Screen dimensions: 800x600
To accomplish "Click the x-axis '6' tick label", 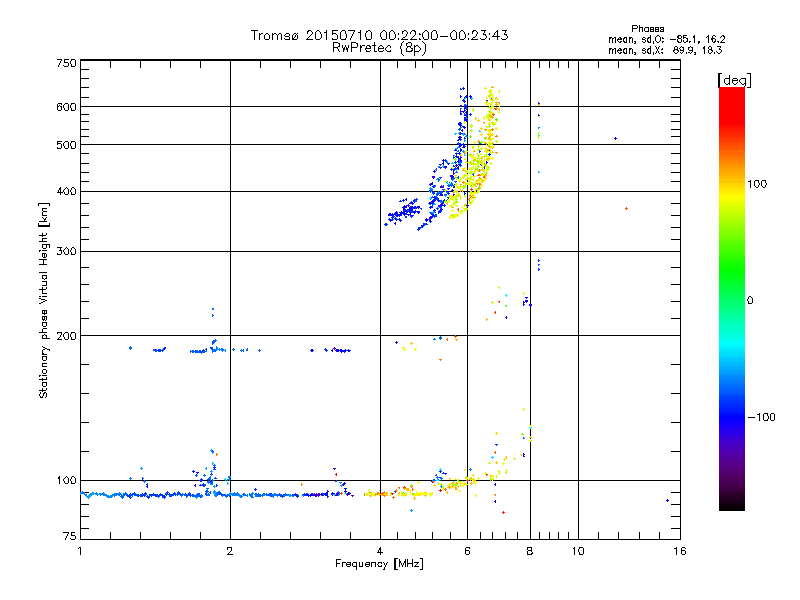I will tap(467, 551).
